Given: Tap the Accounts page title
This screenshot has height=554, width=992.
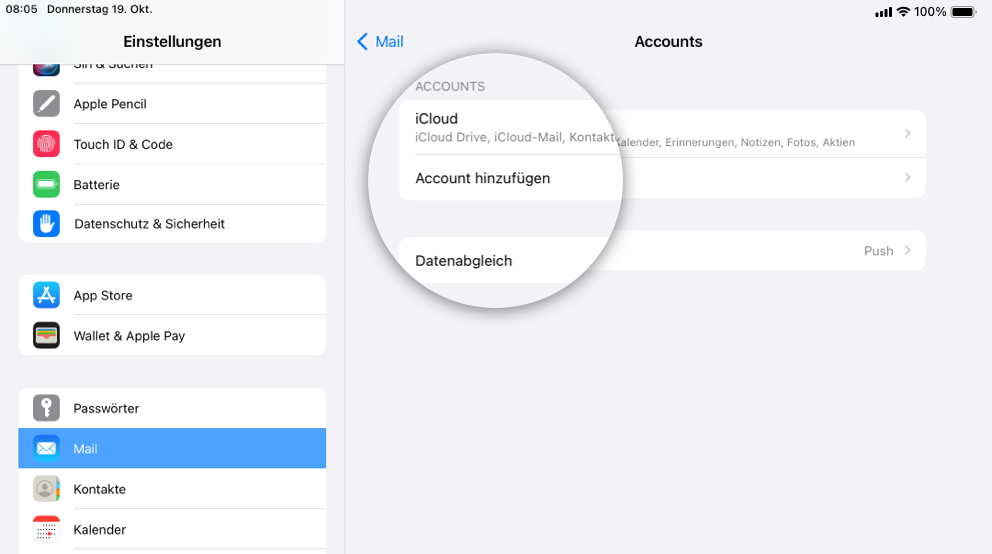Looking at the screenshot, I should click(x=668, y=42).
